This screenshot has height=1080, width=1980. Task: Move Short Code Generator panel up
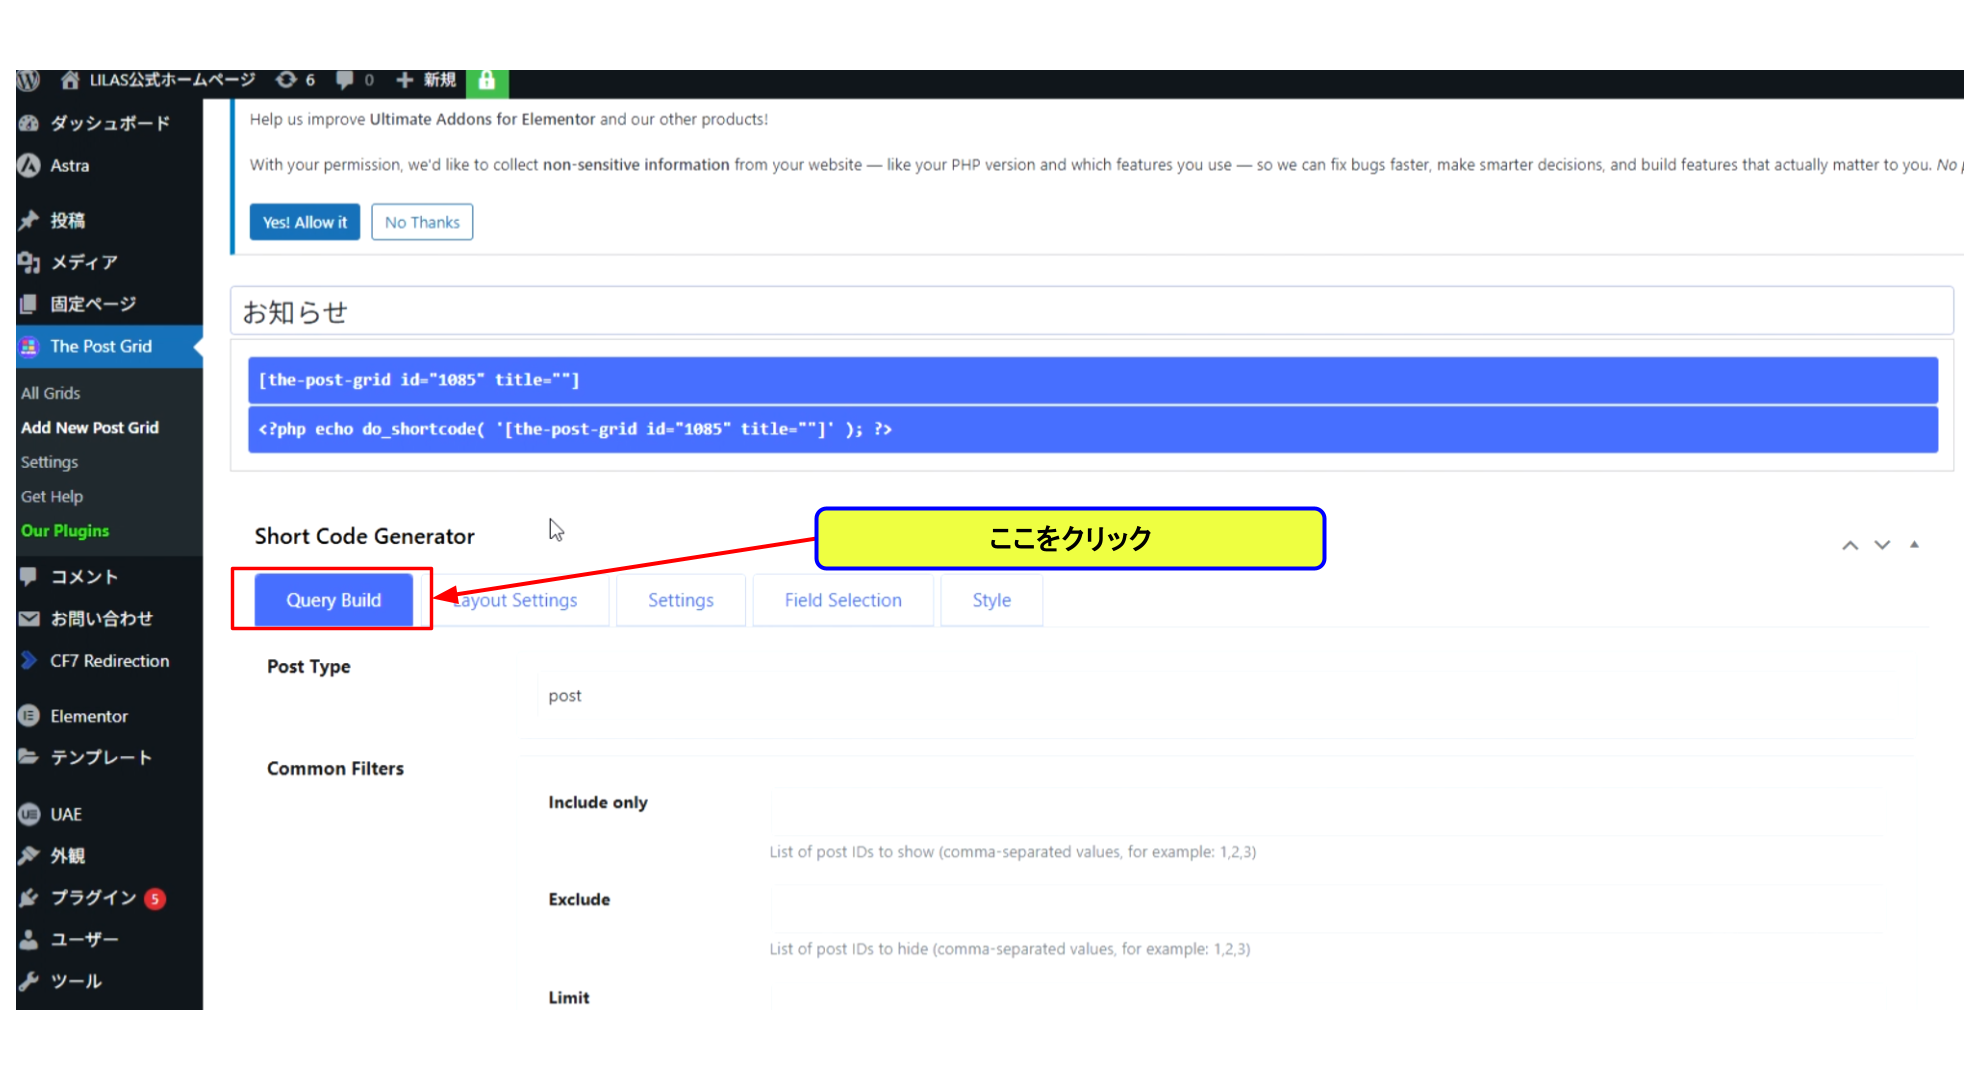(1850, 545)
